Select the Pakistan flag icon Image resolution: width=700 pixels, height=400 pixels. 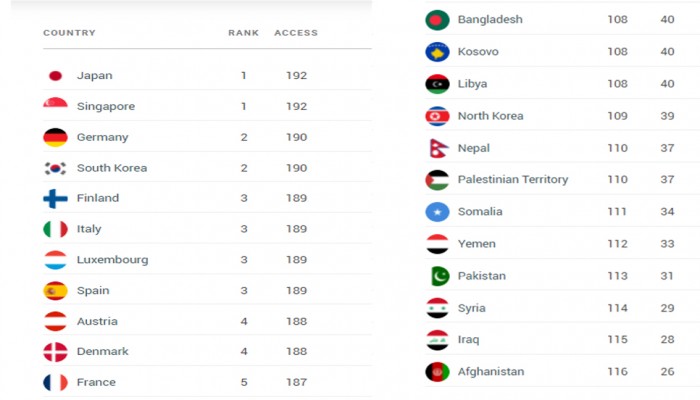439,276
